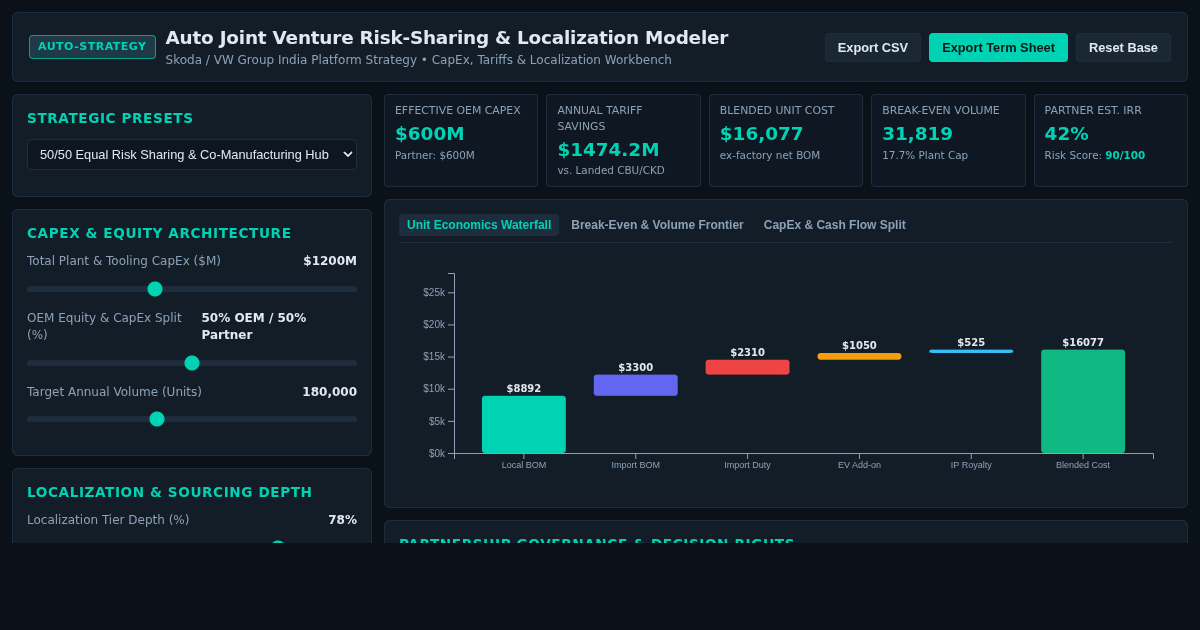Click the Export CSV button

[873, 47]
